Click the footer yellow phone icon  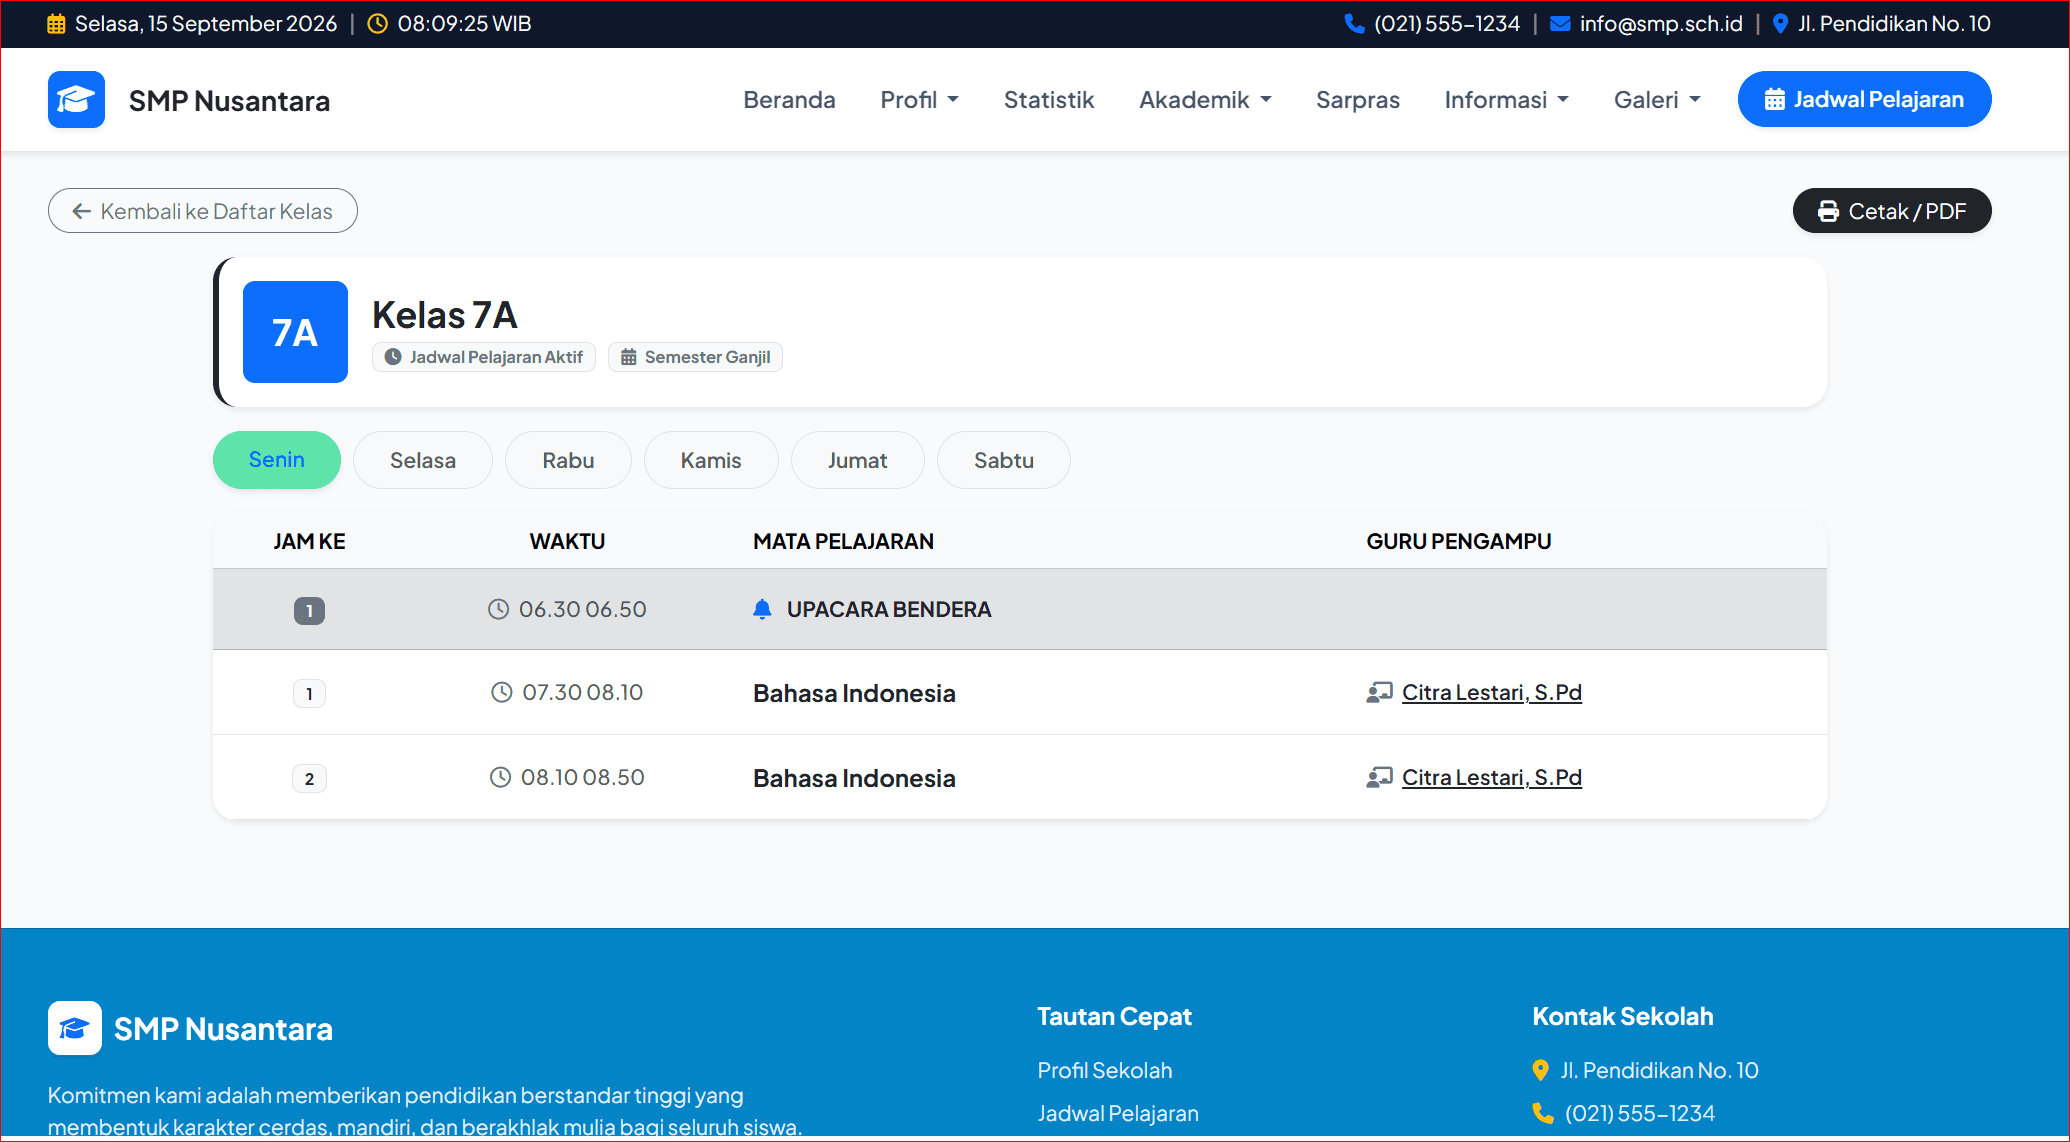point(1543,1113)
